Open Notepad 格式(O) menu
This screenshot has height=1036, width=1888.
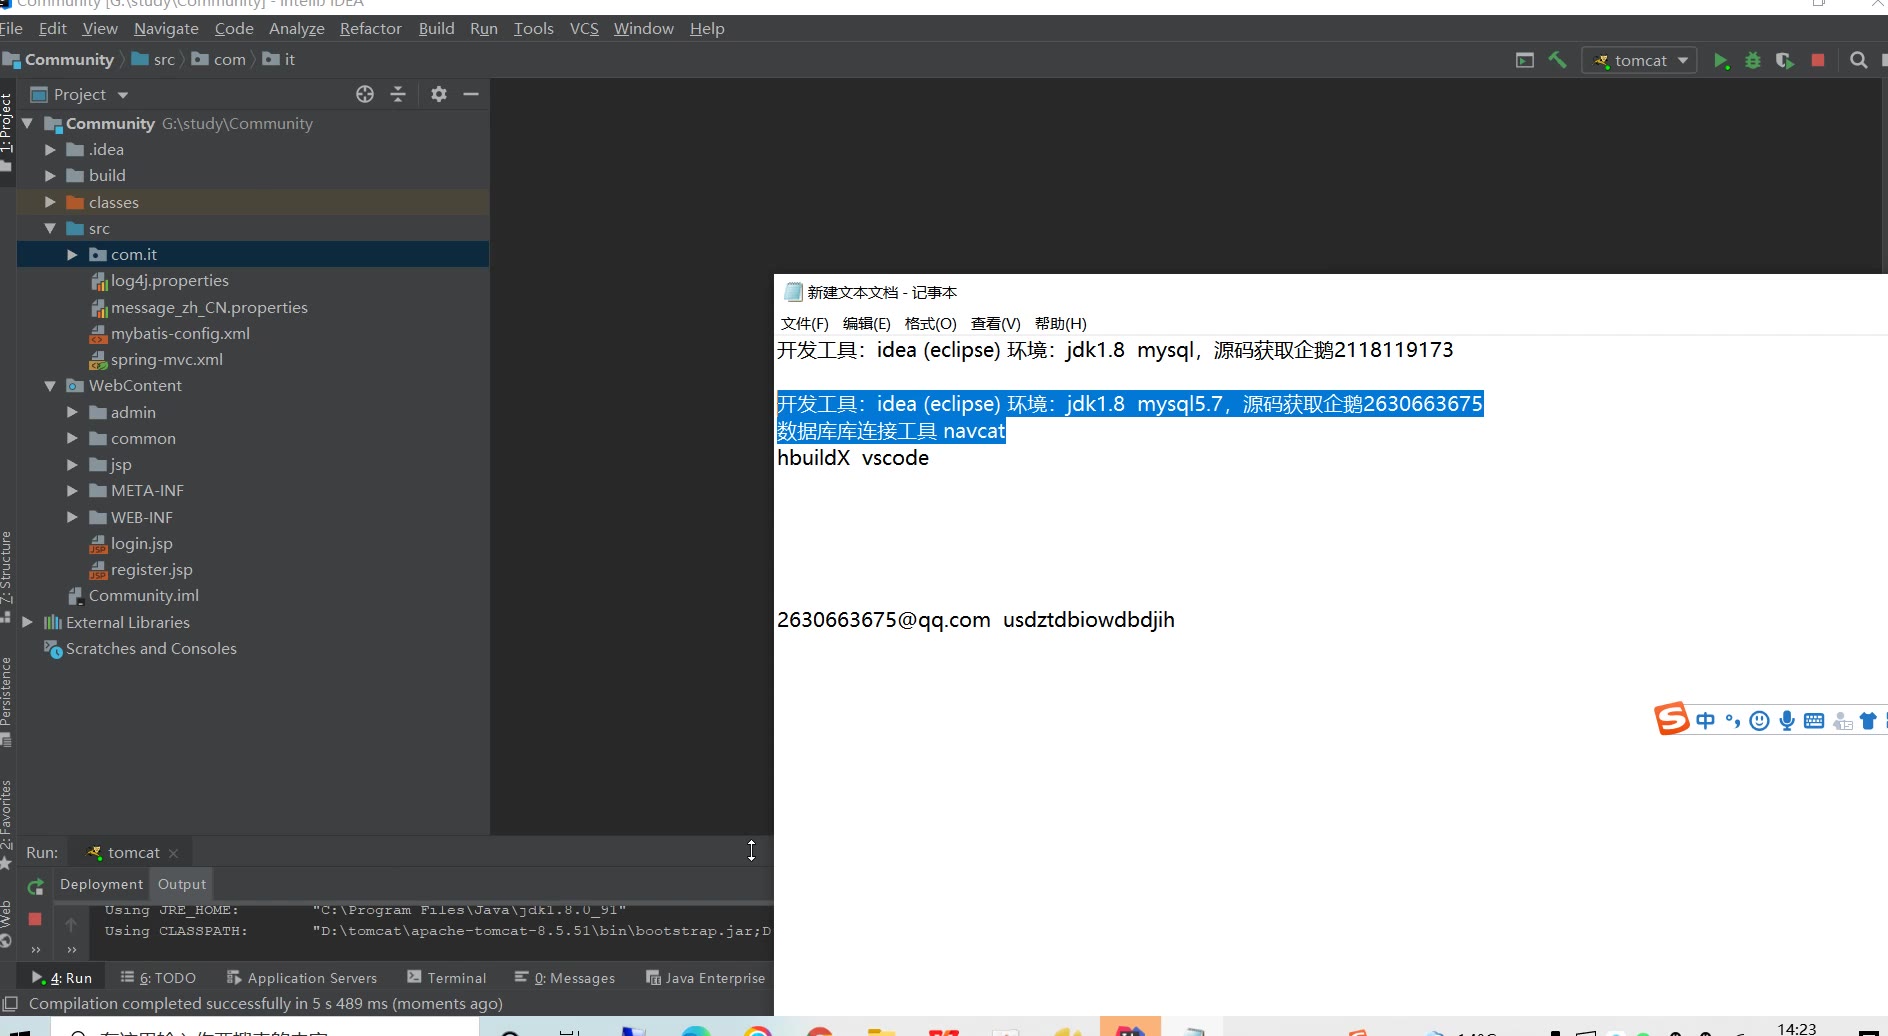click(x=930, y=323)
